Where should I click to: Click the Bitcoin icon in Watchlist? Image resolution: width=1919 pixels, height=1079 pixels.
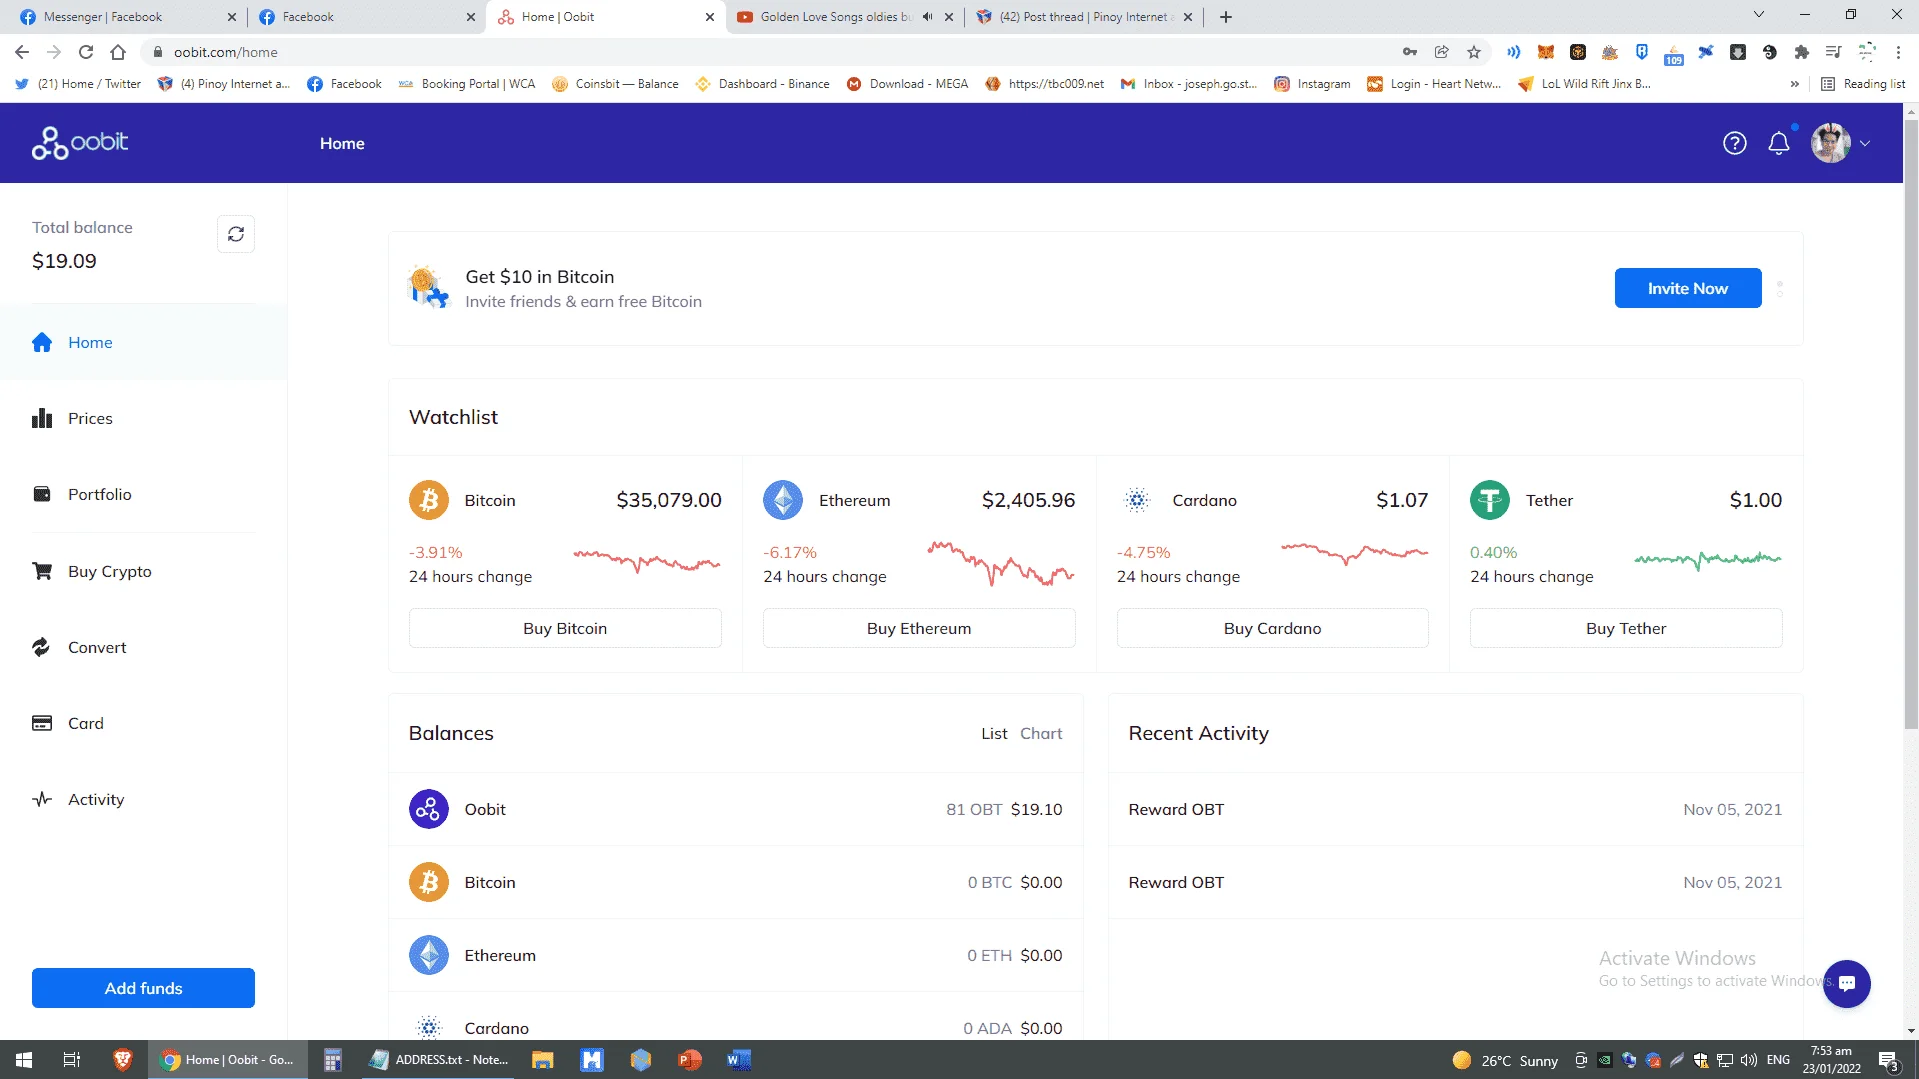pyautogui.click(x=429, y=500)
